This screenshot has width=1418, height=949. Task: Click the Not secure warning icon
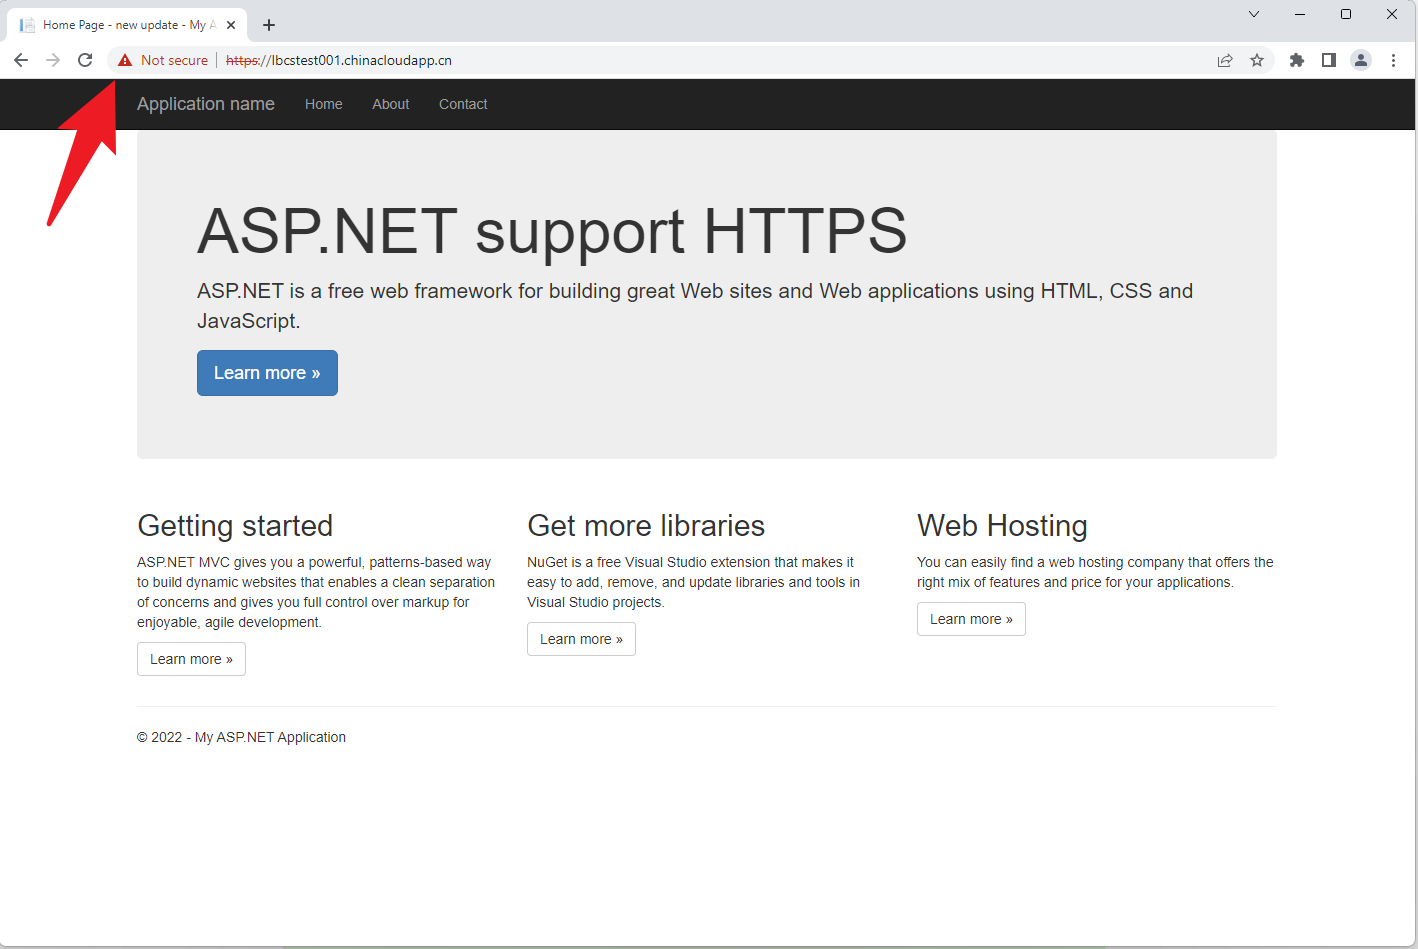(125, 60)
